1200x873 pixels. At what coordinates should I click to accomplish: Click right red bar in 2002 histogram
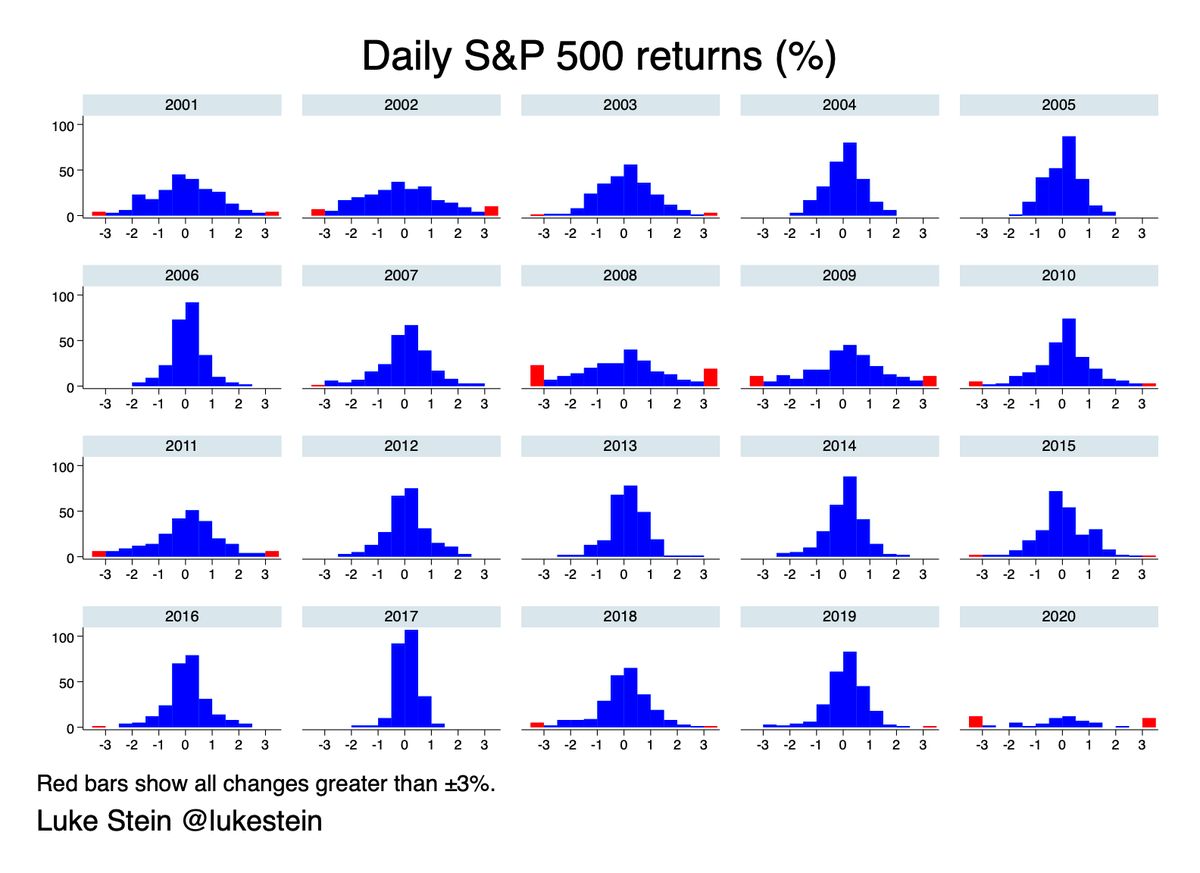click(491, 211)
